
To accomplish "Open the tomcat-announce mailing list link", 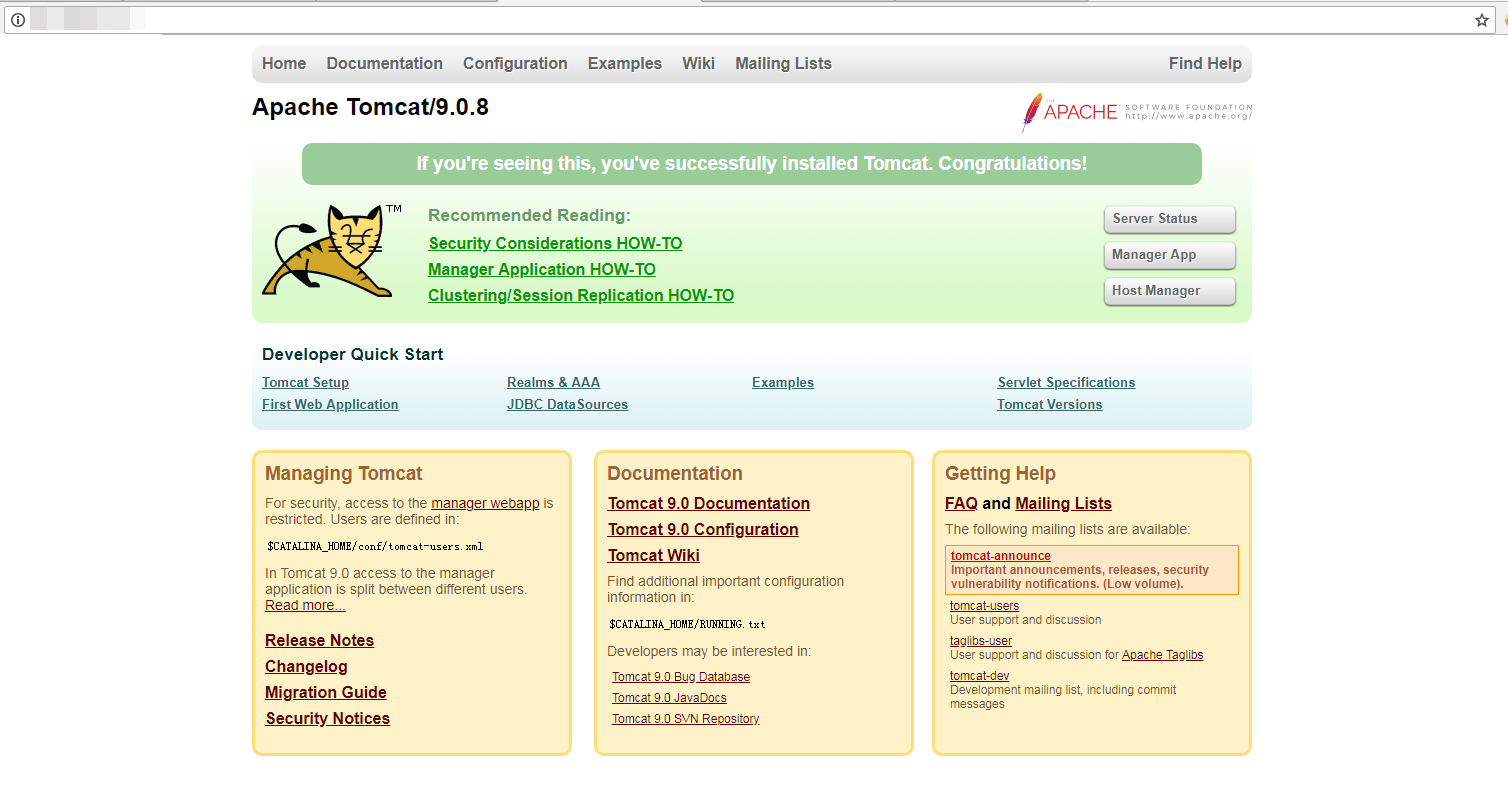I will (1000, 556).
